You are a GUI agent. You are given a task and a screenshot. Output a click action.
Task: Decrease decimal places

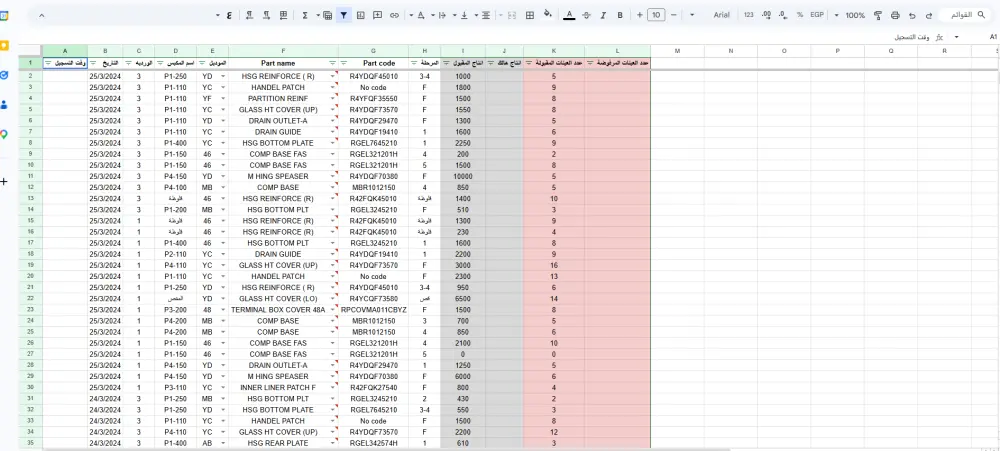click(x=783, y=15)
